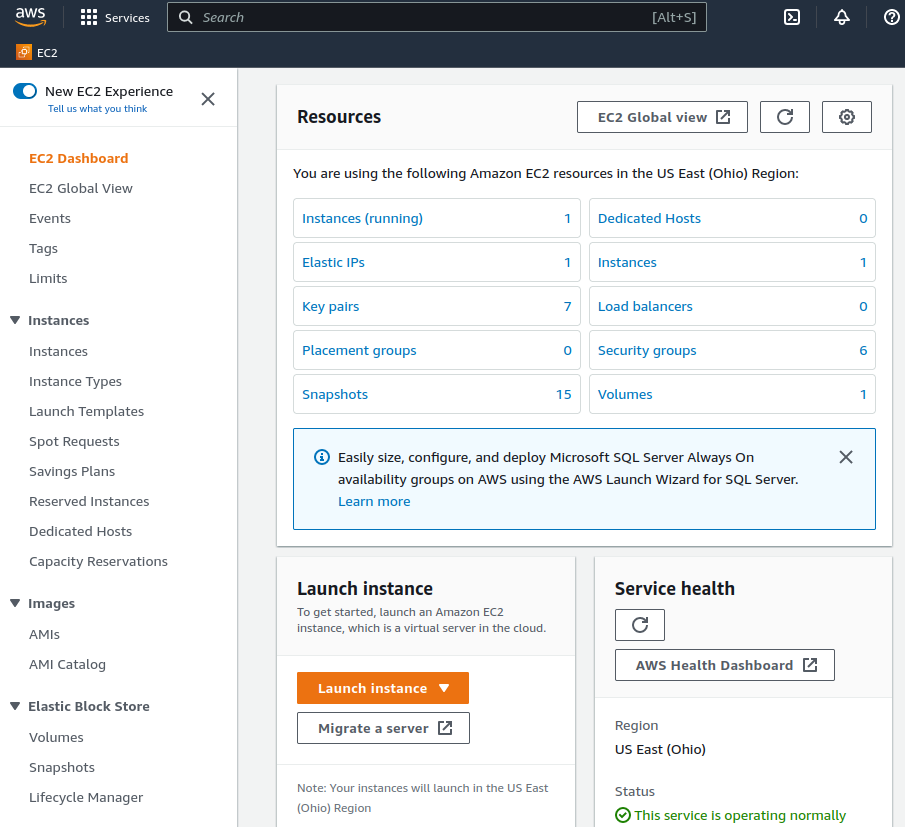Open the Launch instance dropdown arrow

(x=445, y=688)
